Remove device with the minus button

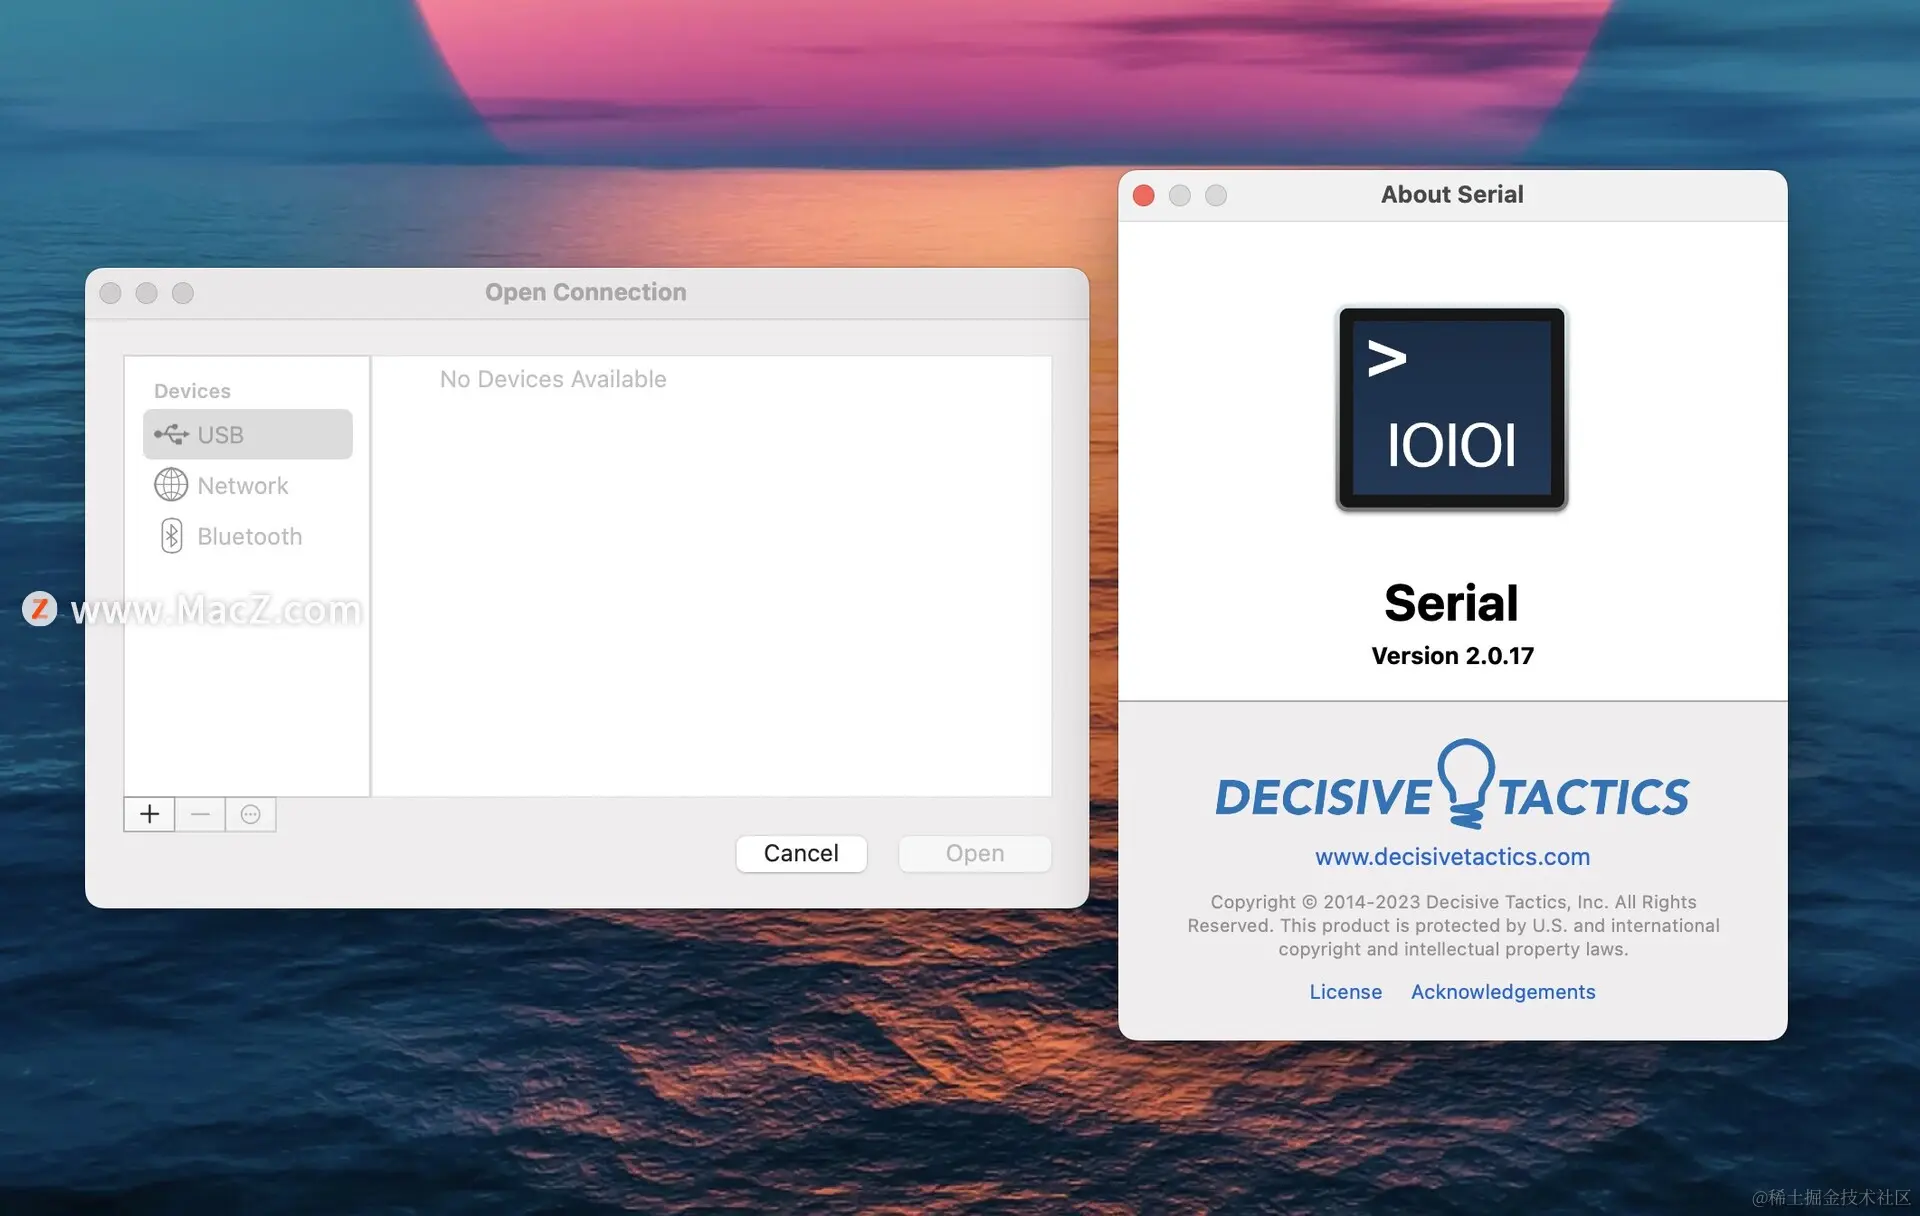(200, 814)
